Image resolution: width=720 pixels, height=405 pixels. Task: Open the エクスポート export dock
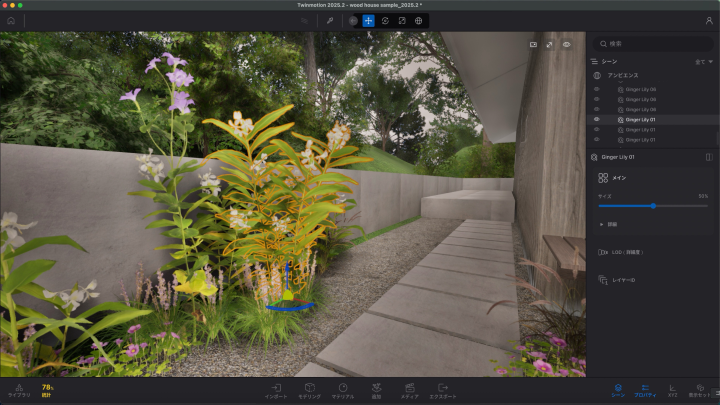443,391
